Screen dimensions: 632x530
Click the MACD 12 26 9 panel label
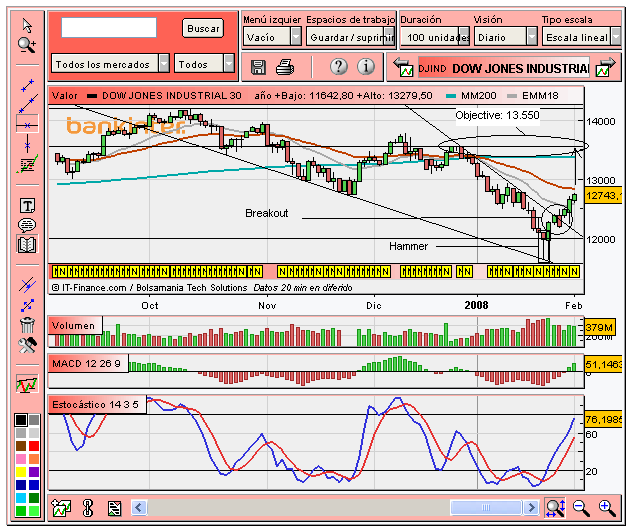87,364
